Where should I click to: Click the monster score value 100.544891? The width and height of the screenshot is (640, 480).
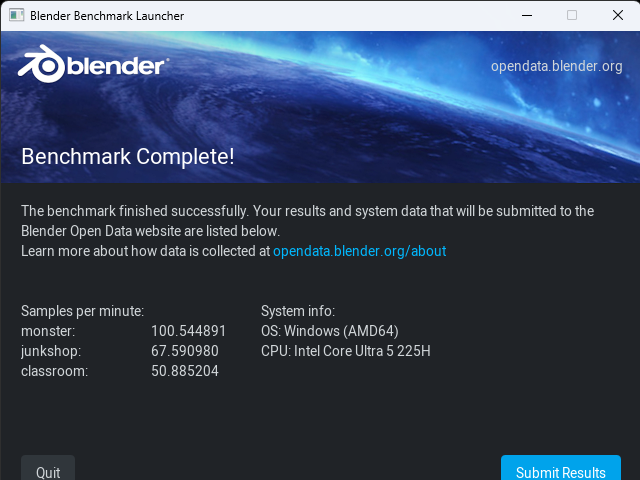[x=189, y=331]
